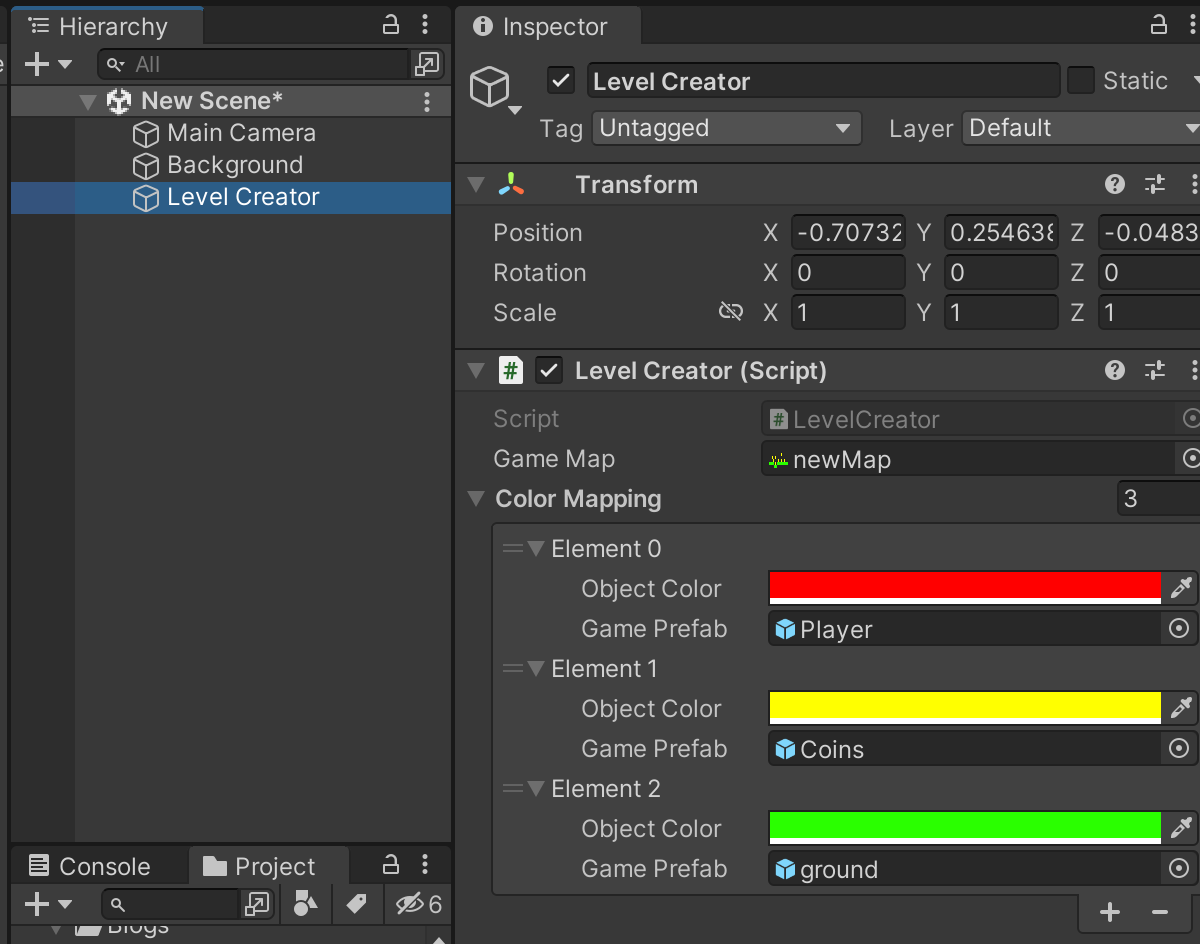The width and height of the screenshot is (1200, 944).
Task: Open the Tag dropdown showing Untagged
Action: point(726,128)
